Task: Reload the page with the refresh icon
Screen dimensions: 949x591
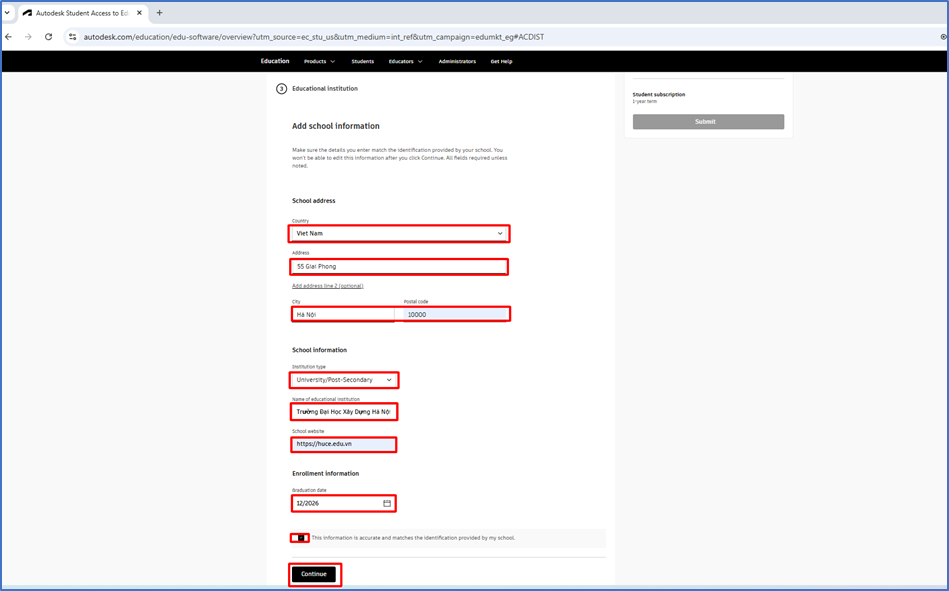Action: tap(48, 37)
